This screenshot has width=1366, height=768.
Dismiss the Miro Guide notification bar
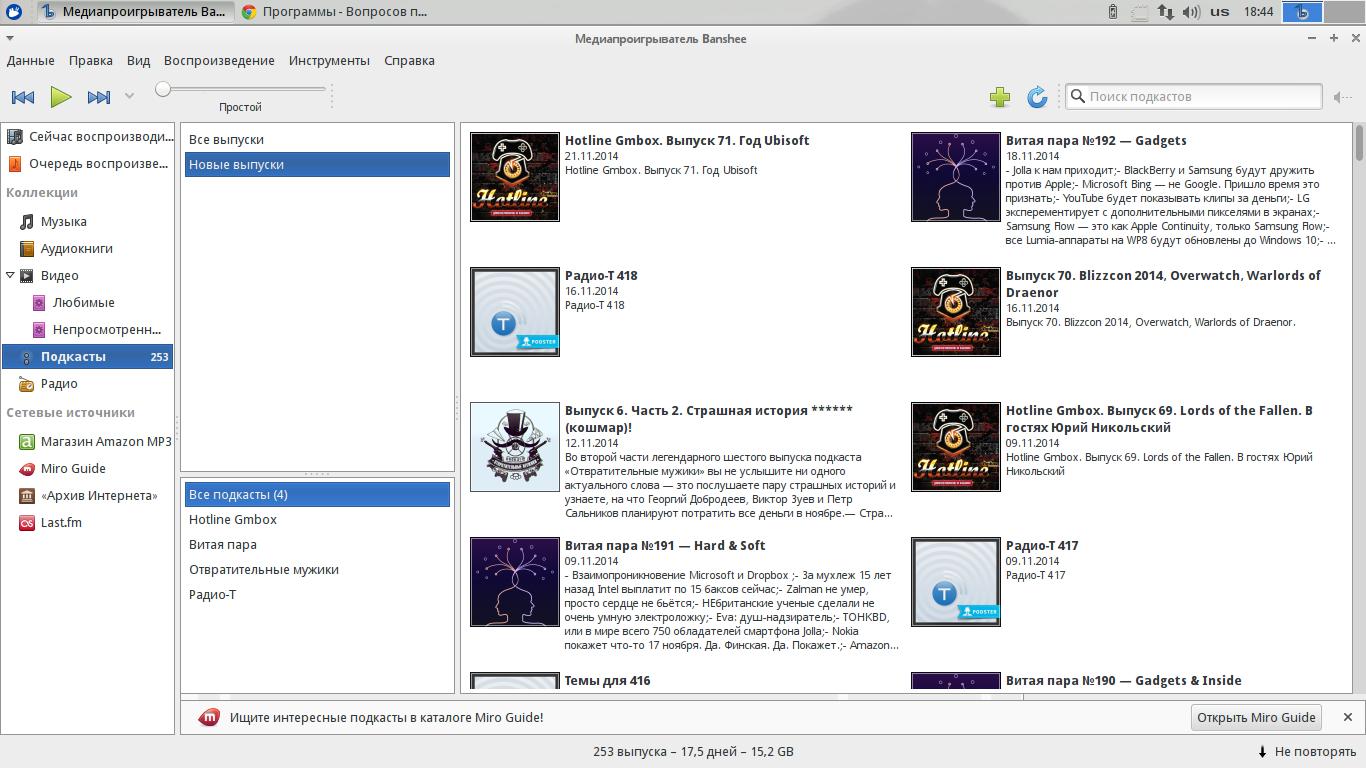(1347, 717)
